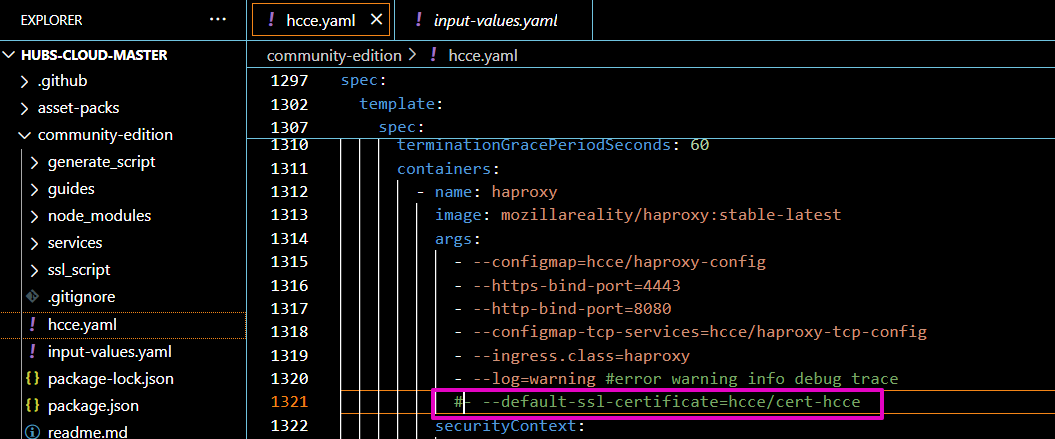Click the commented --default-ssl-certificate line
Image resolution: width=1055 pixels, height=439 pixels.
pos(657,403)
